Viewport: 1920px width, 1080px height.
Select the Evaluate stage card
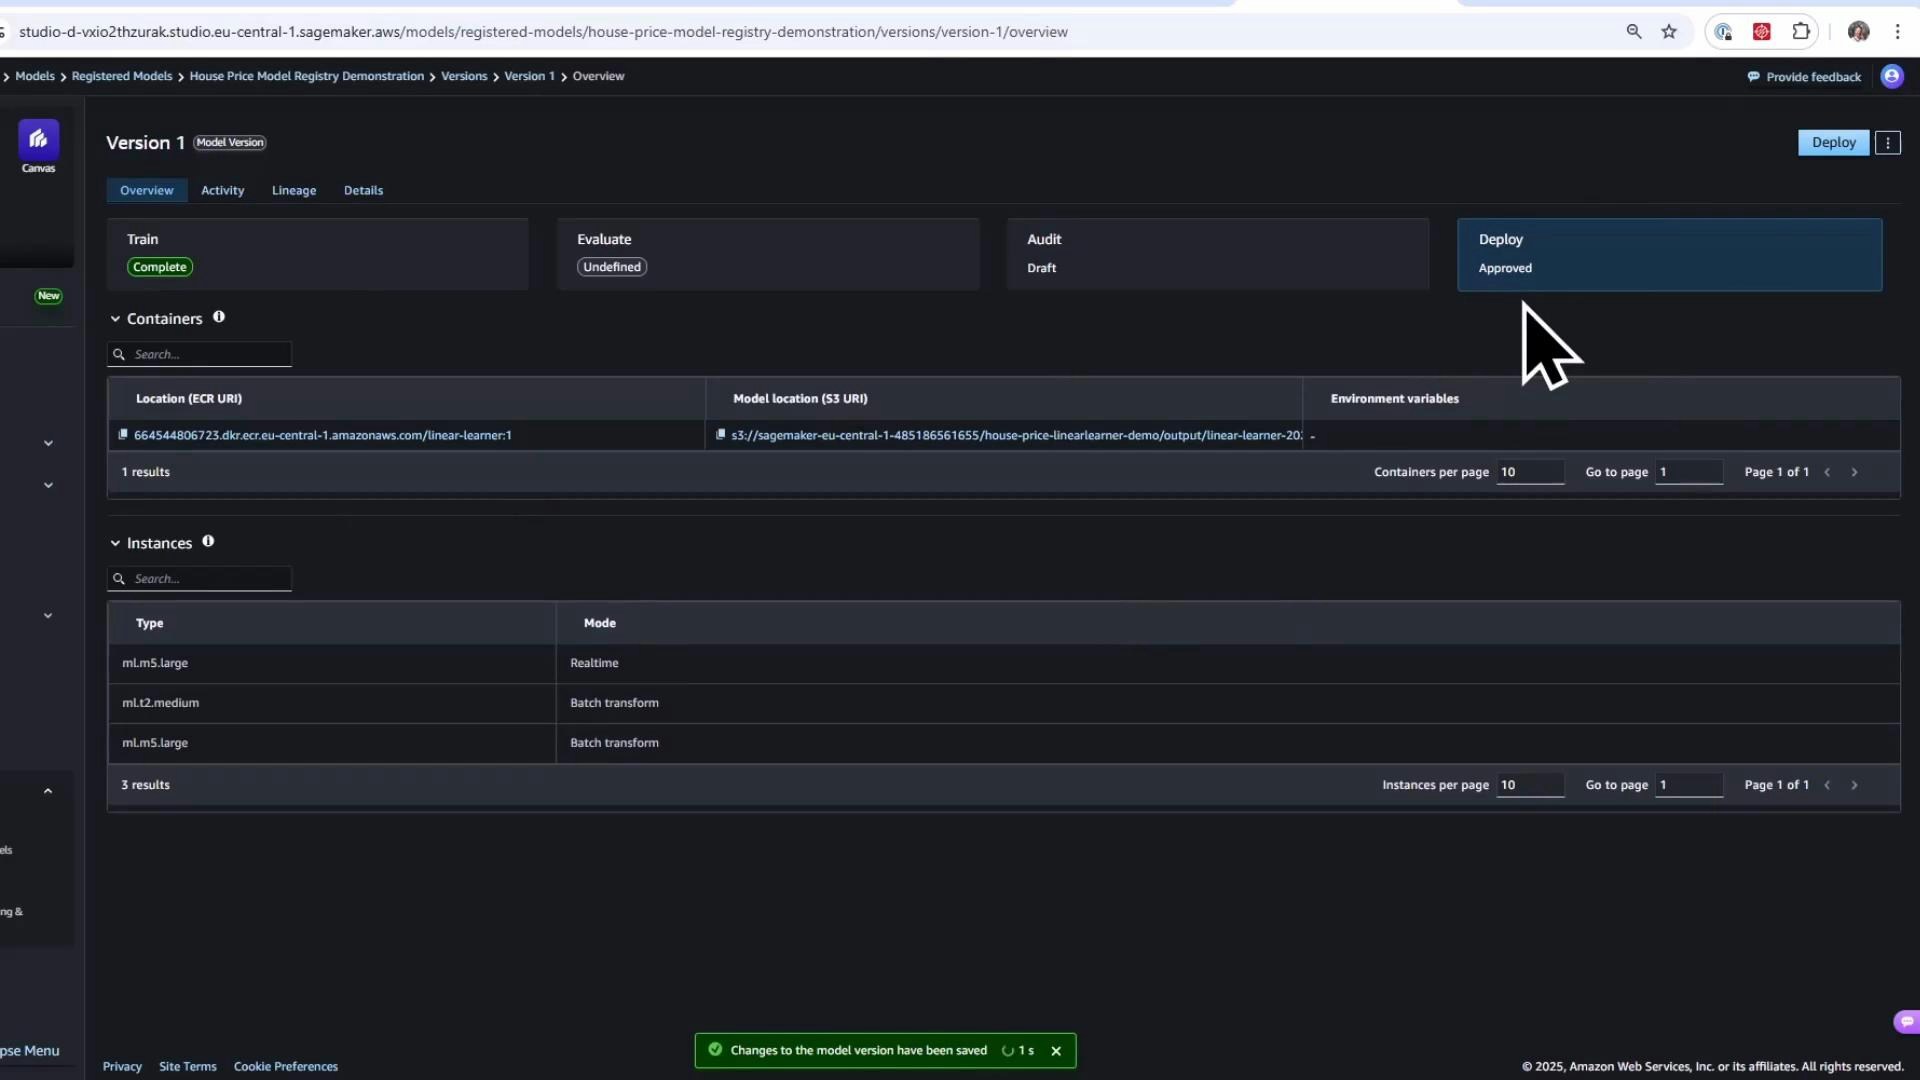(x=768, y=254)
